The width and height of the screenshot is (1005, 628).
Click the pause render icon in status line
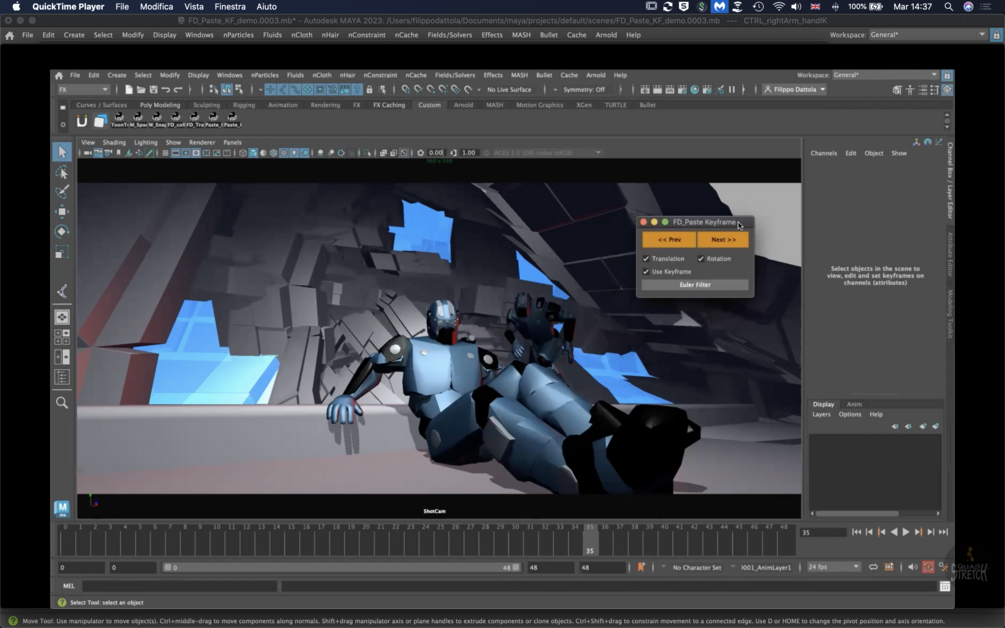click(x=731, y=90)
